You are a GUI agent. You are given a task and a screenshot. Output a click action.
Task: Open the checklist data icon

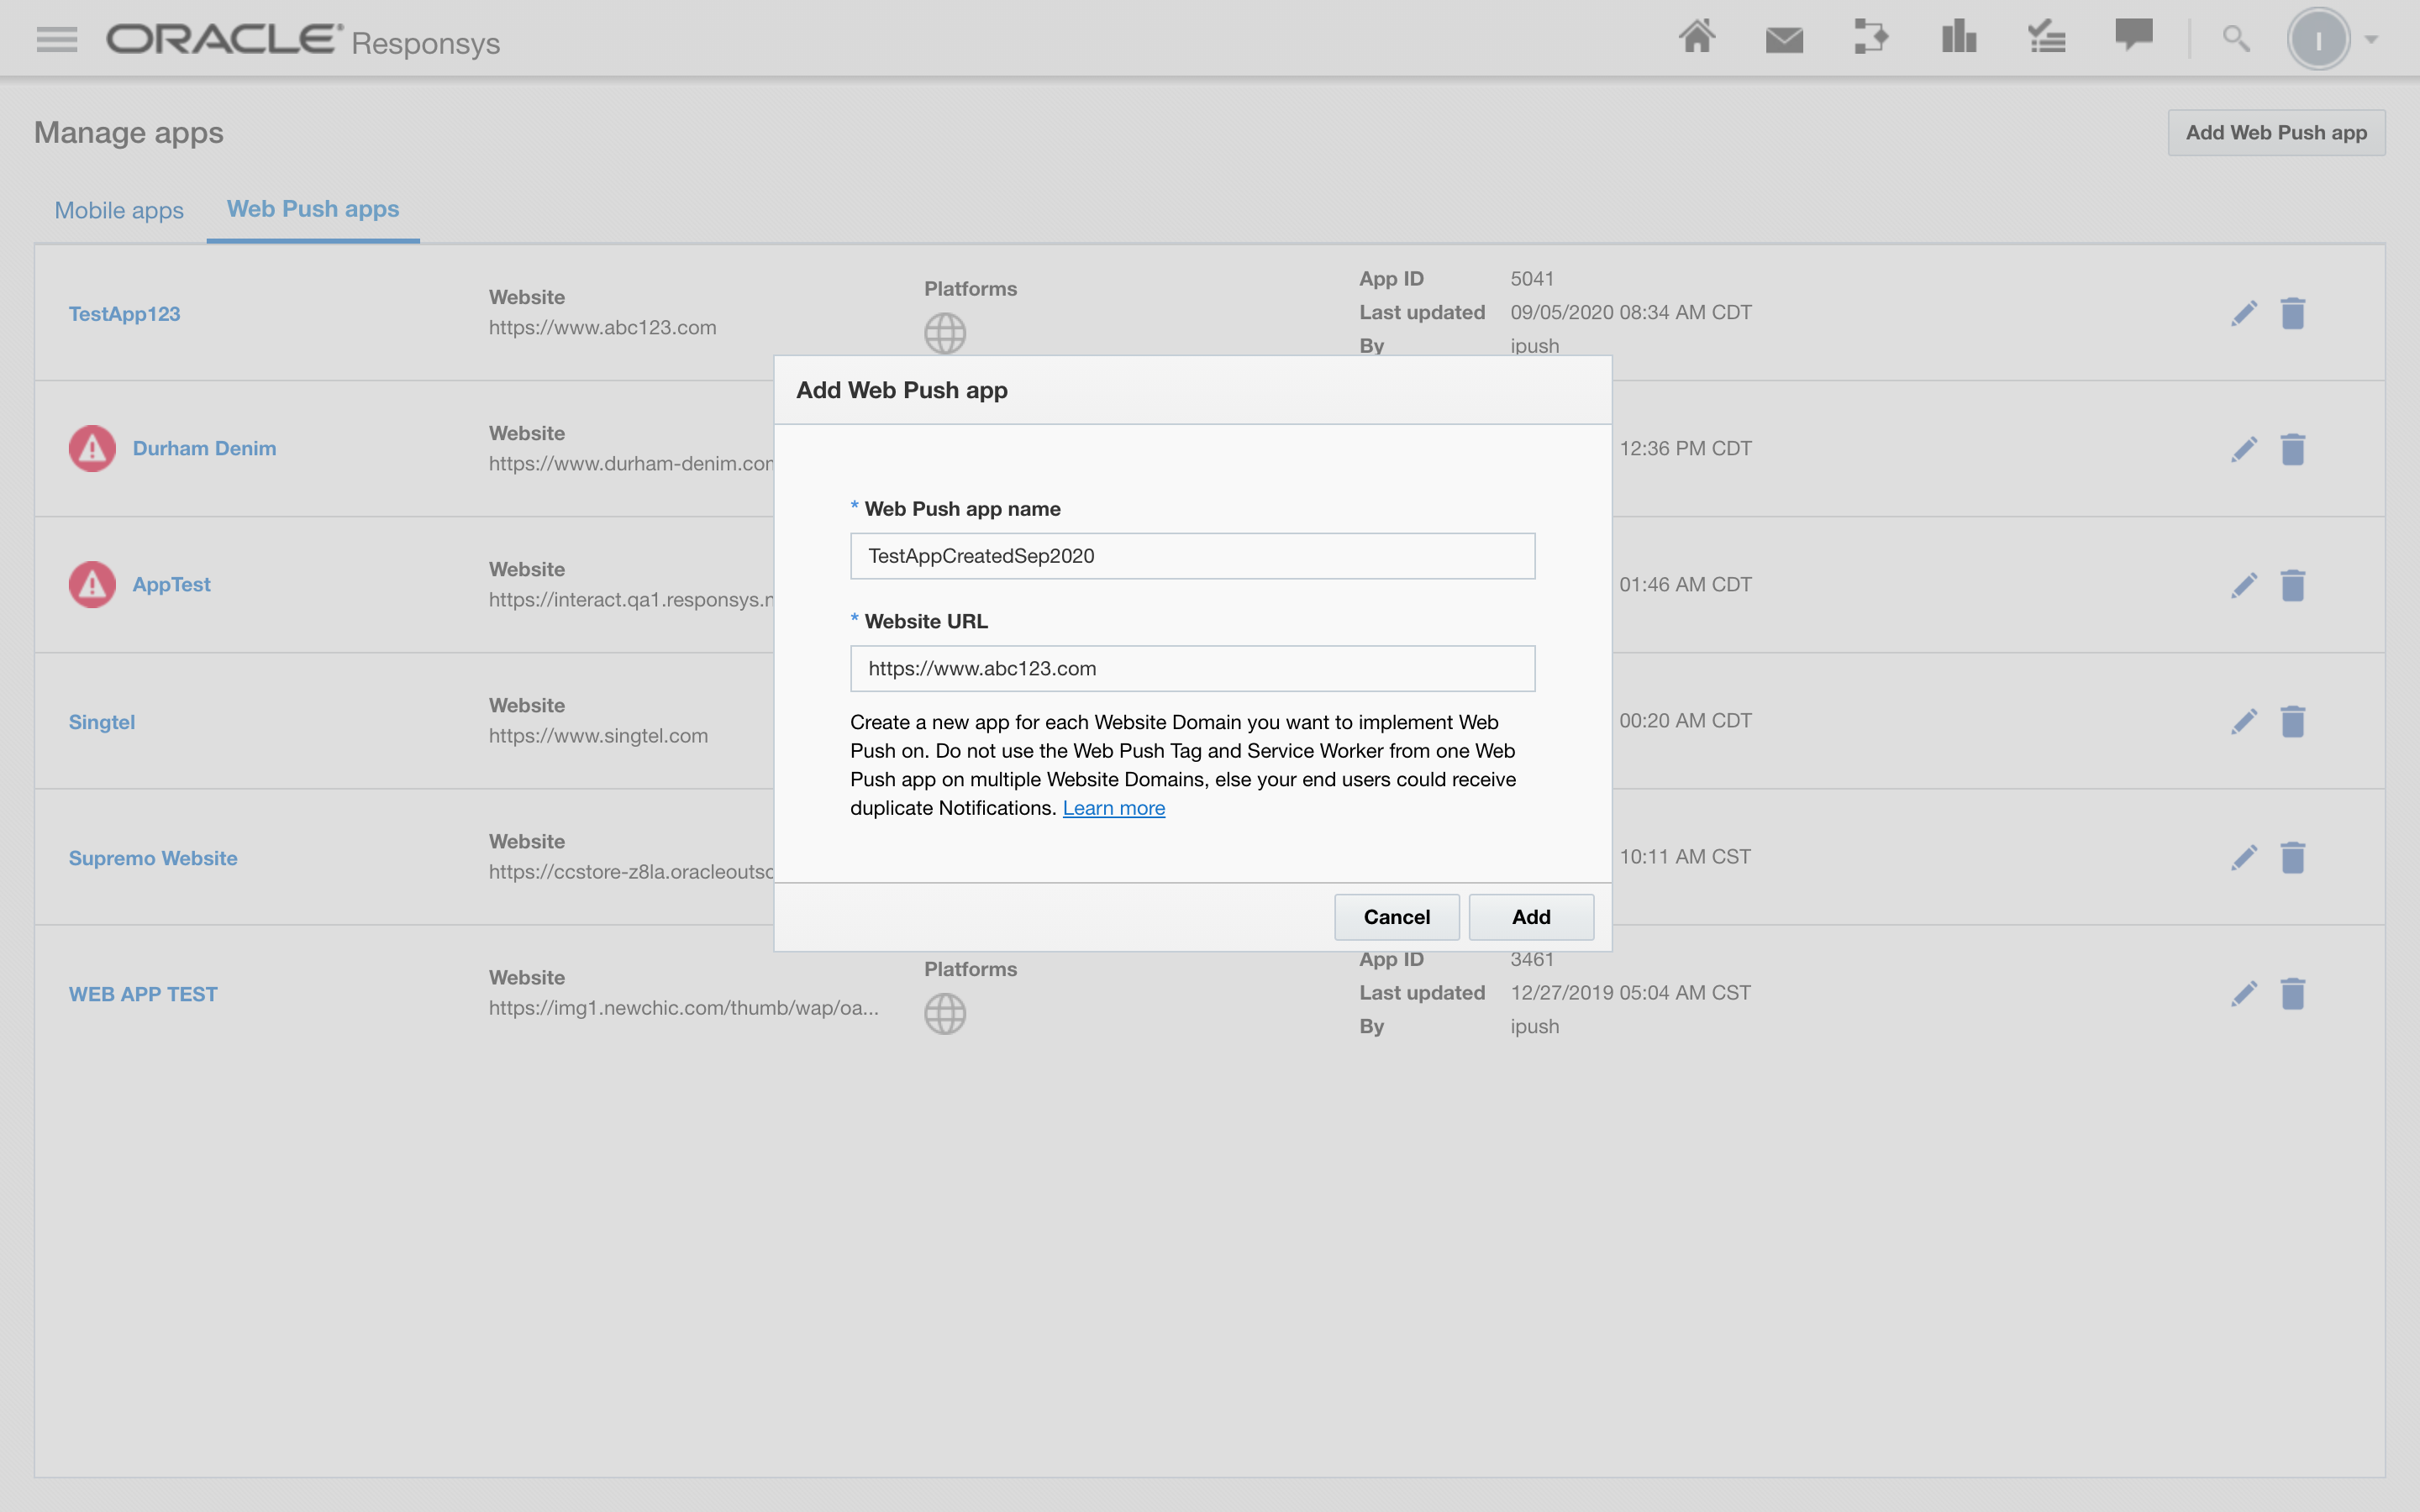[x=2046, y=38]
